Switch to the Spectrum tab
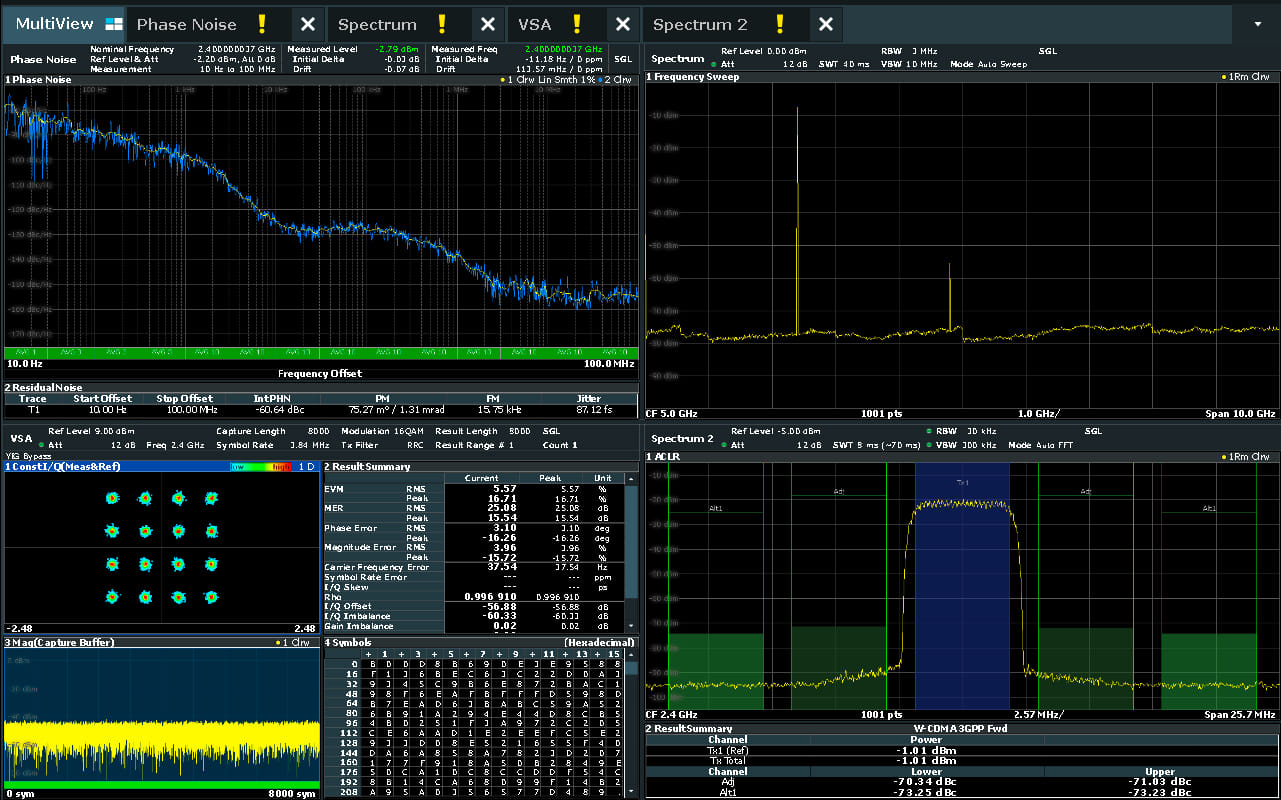 click(377, 24)
